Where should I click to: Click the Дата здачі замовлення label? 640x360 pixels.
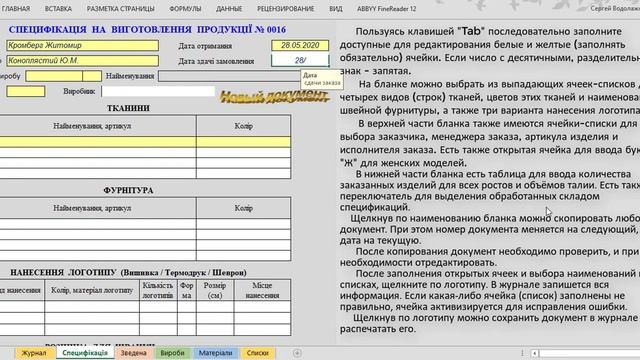click(x=216, y=61)
